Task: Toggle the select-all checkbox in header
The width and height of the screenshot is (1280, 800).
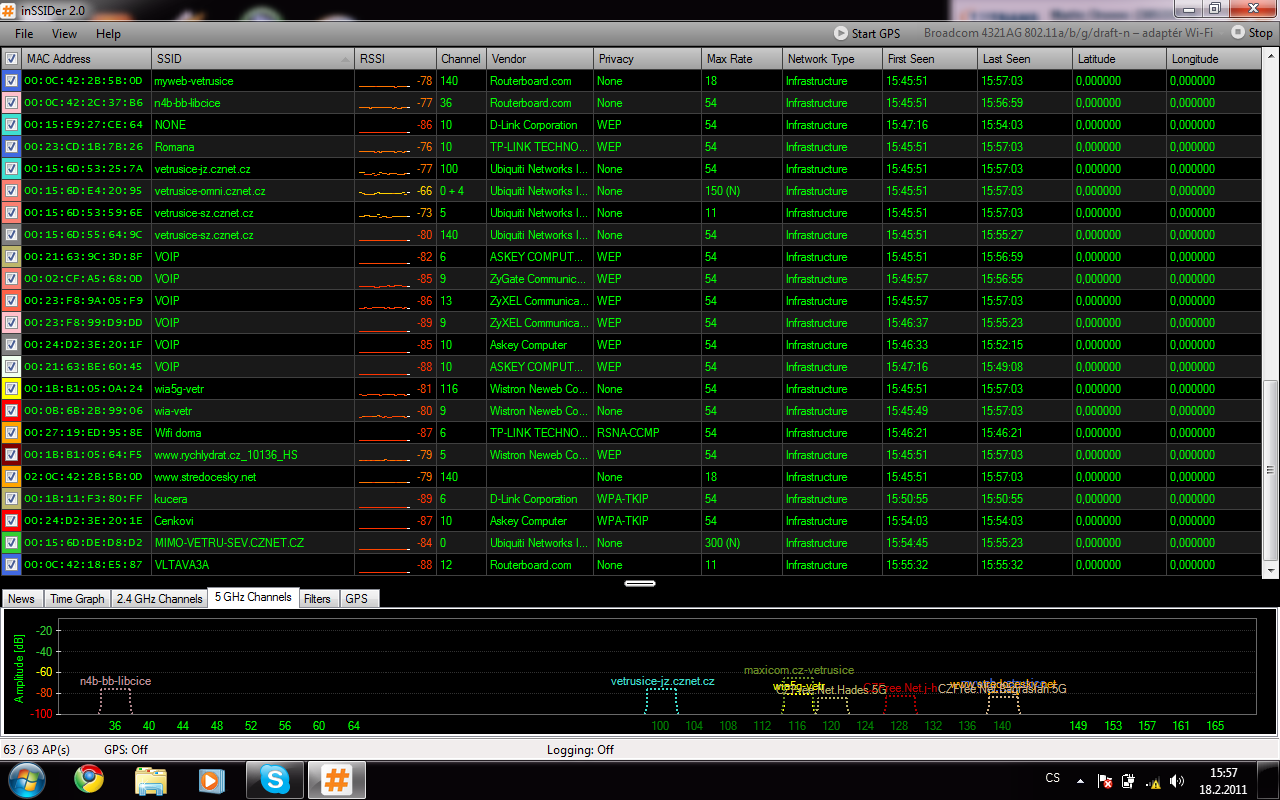Action: tap(11, 59)
